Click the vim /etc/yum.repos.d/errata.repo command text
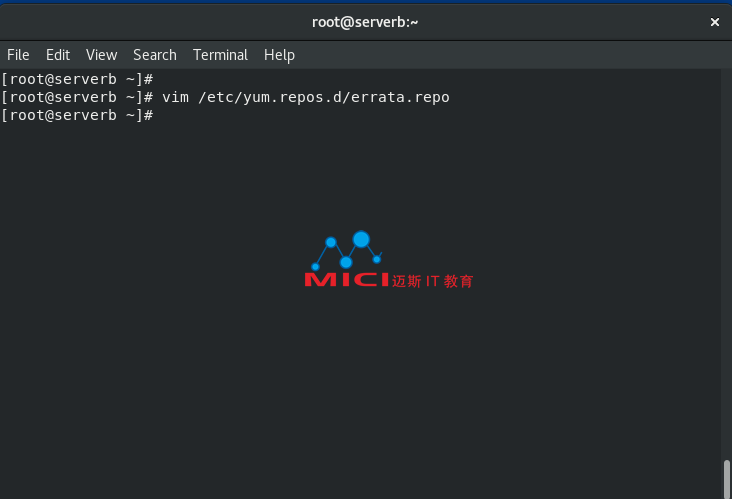This screenshot has height=499, width=732. click(306, 97)
